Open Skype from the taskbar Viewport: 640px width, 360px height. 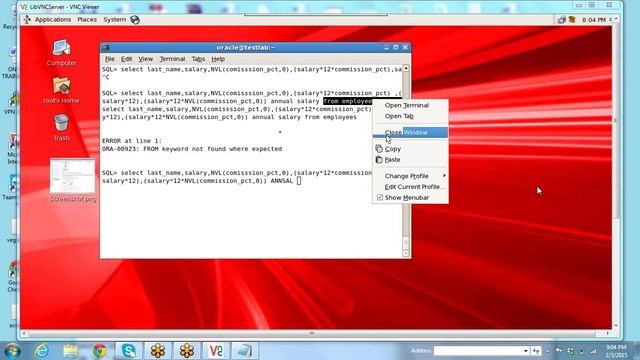(129, 351)
